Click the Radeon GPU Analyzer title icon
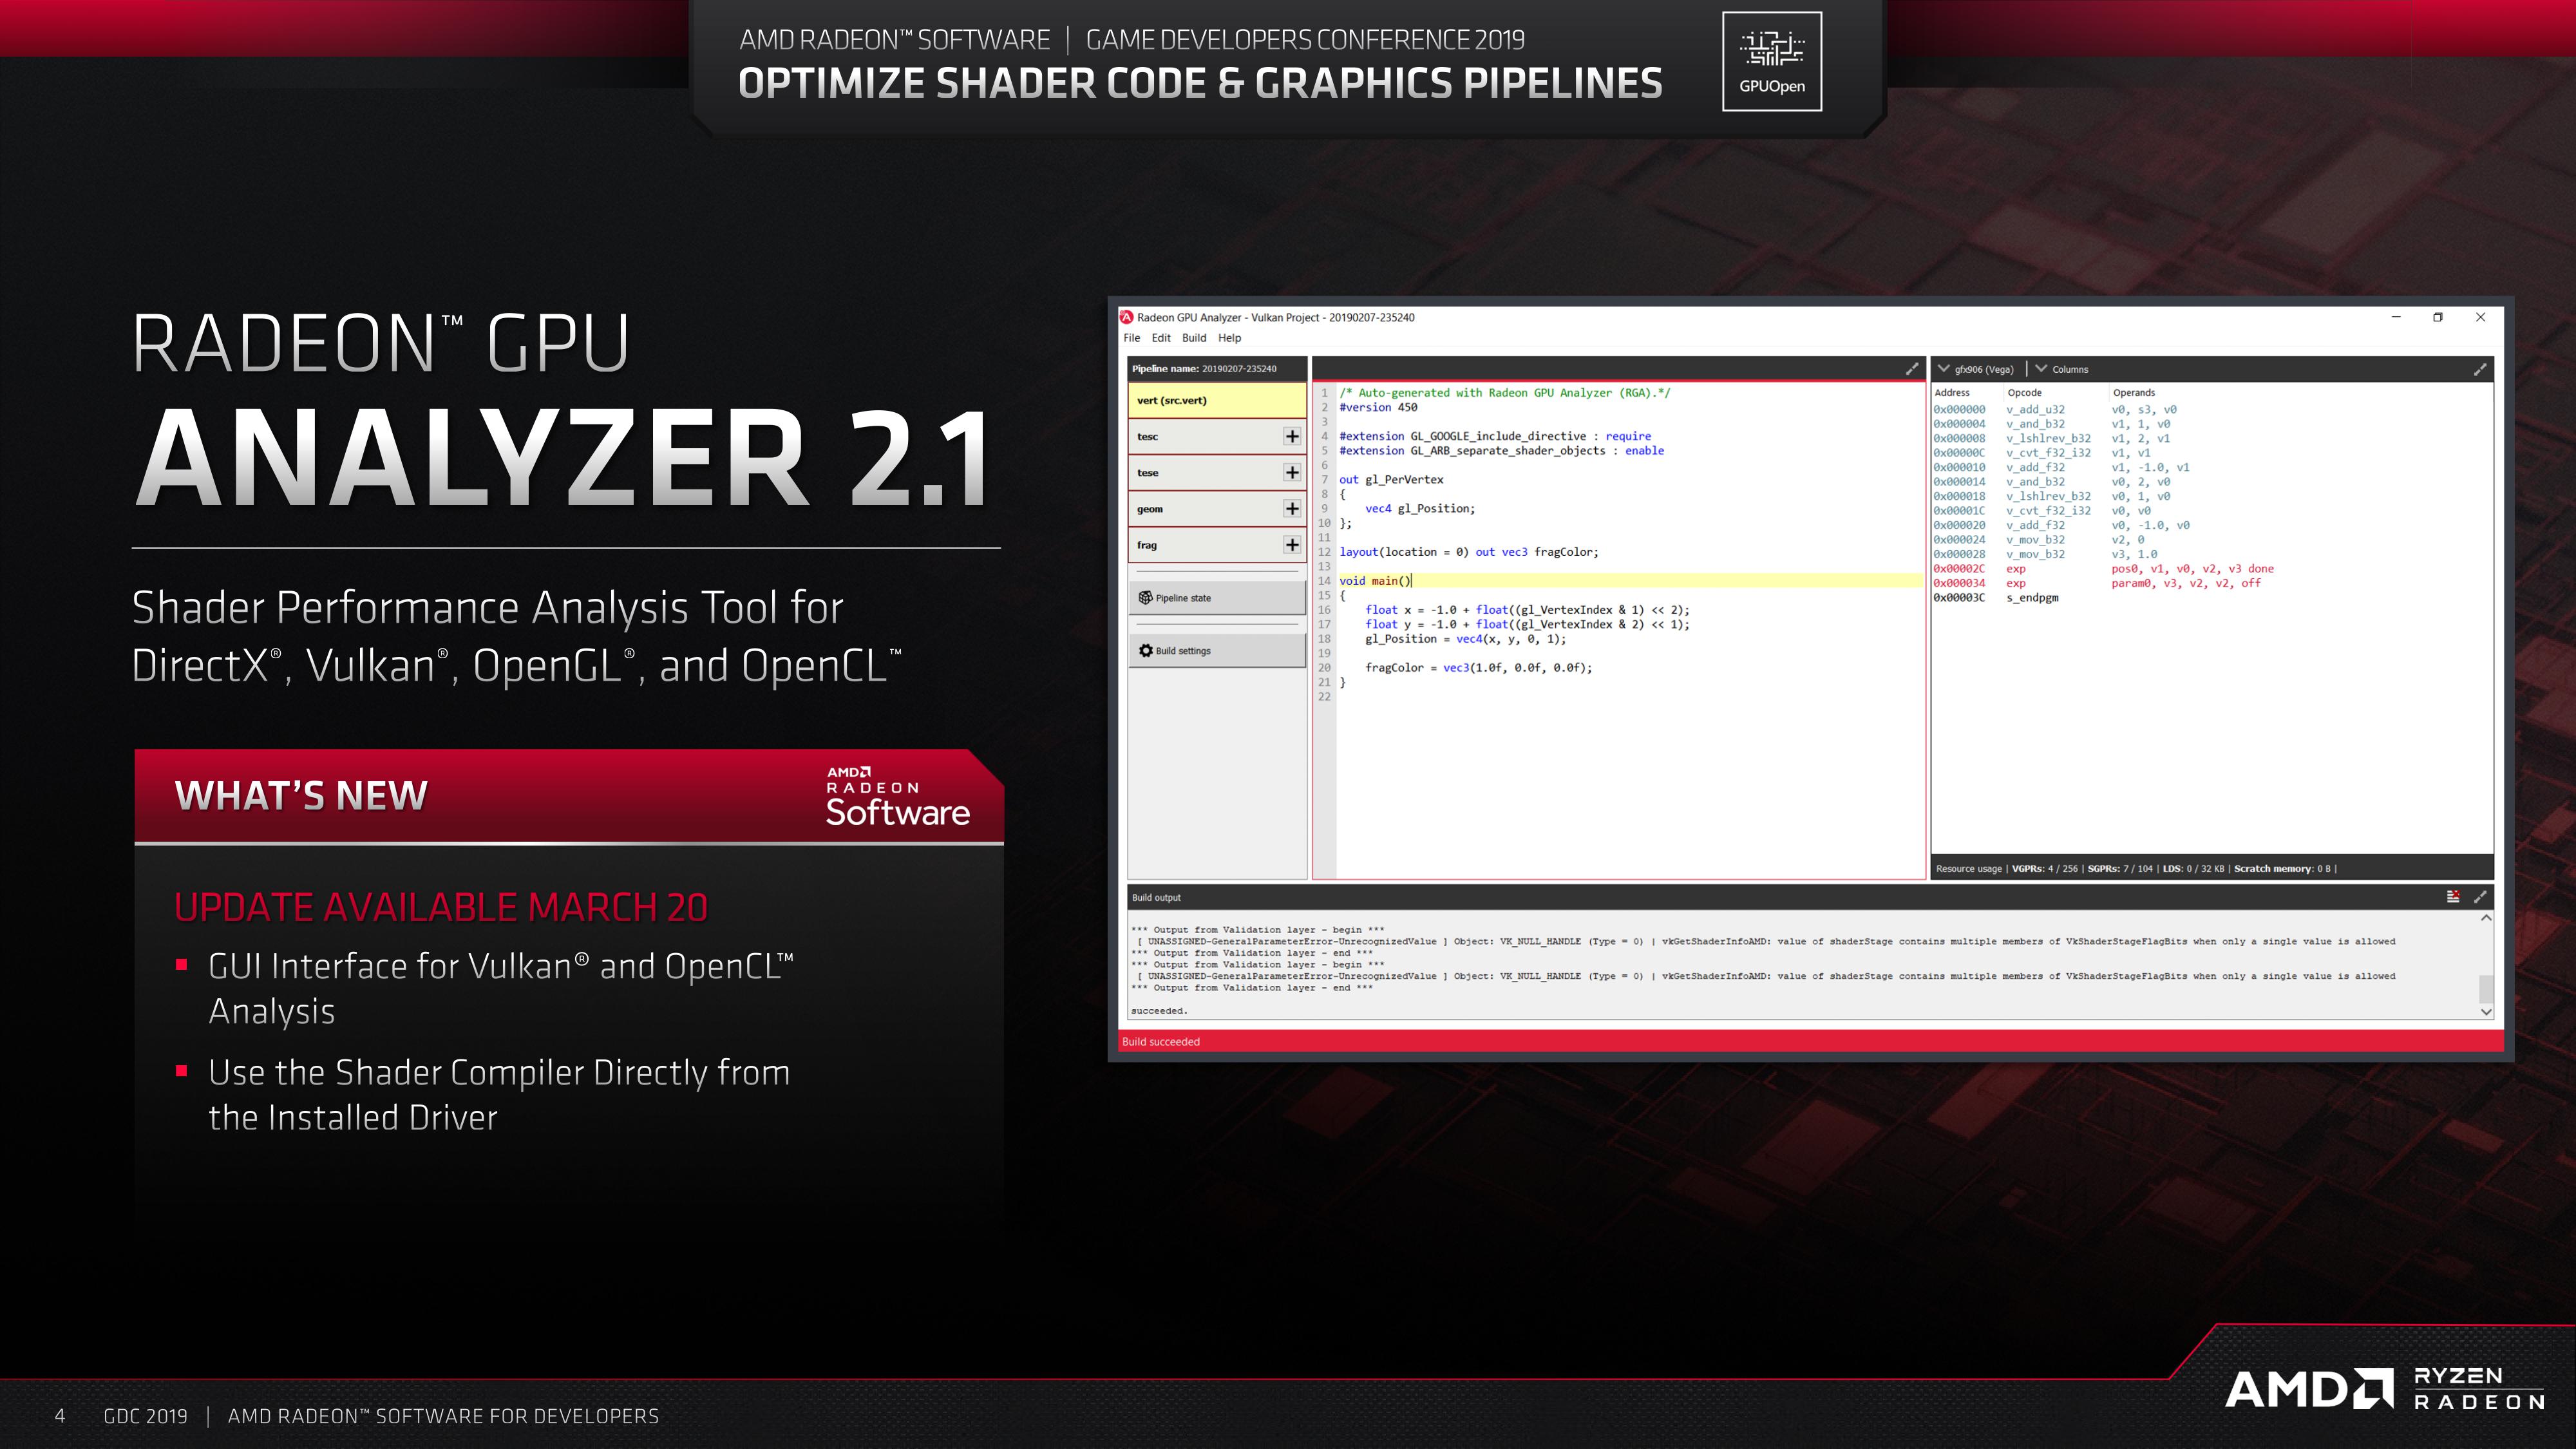Image resolution: width=2576 pixels, height=1449 pixels. tap(1126, 317)
